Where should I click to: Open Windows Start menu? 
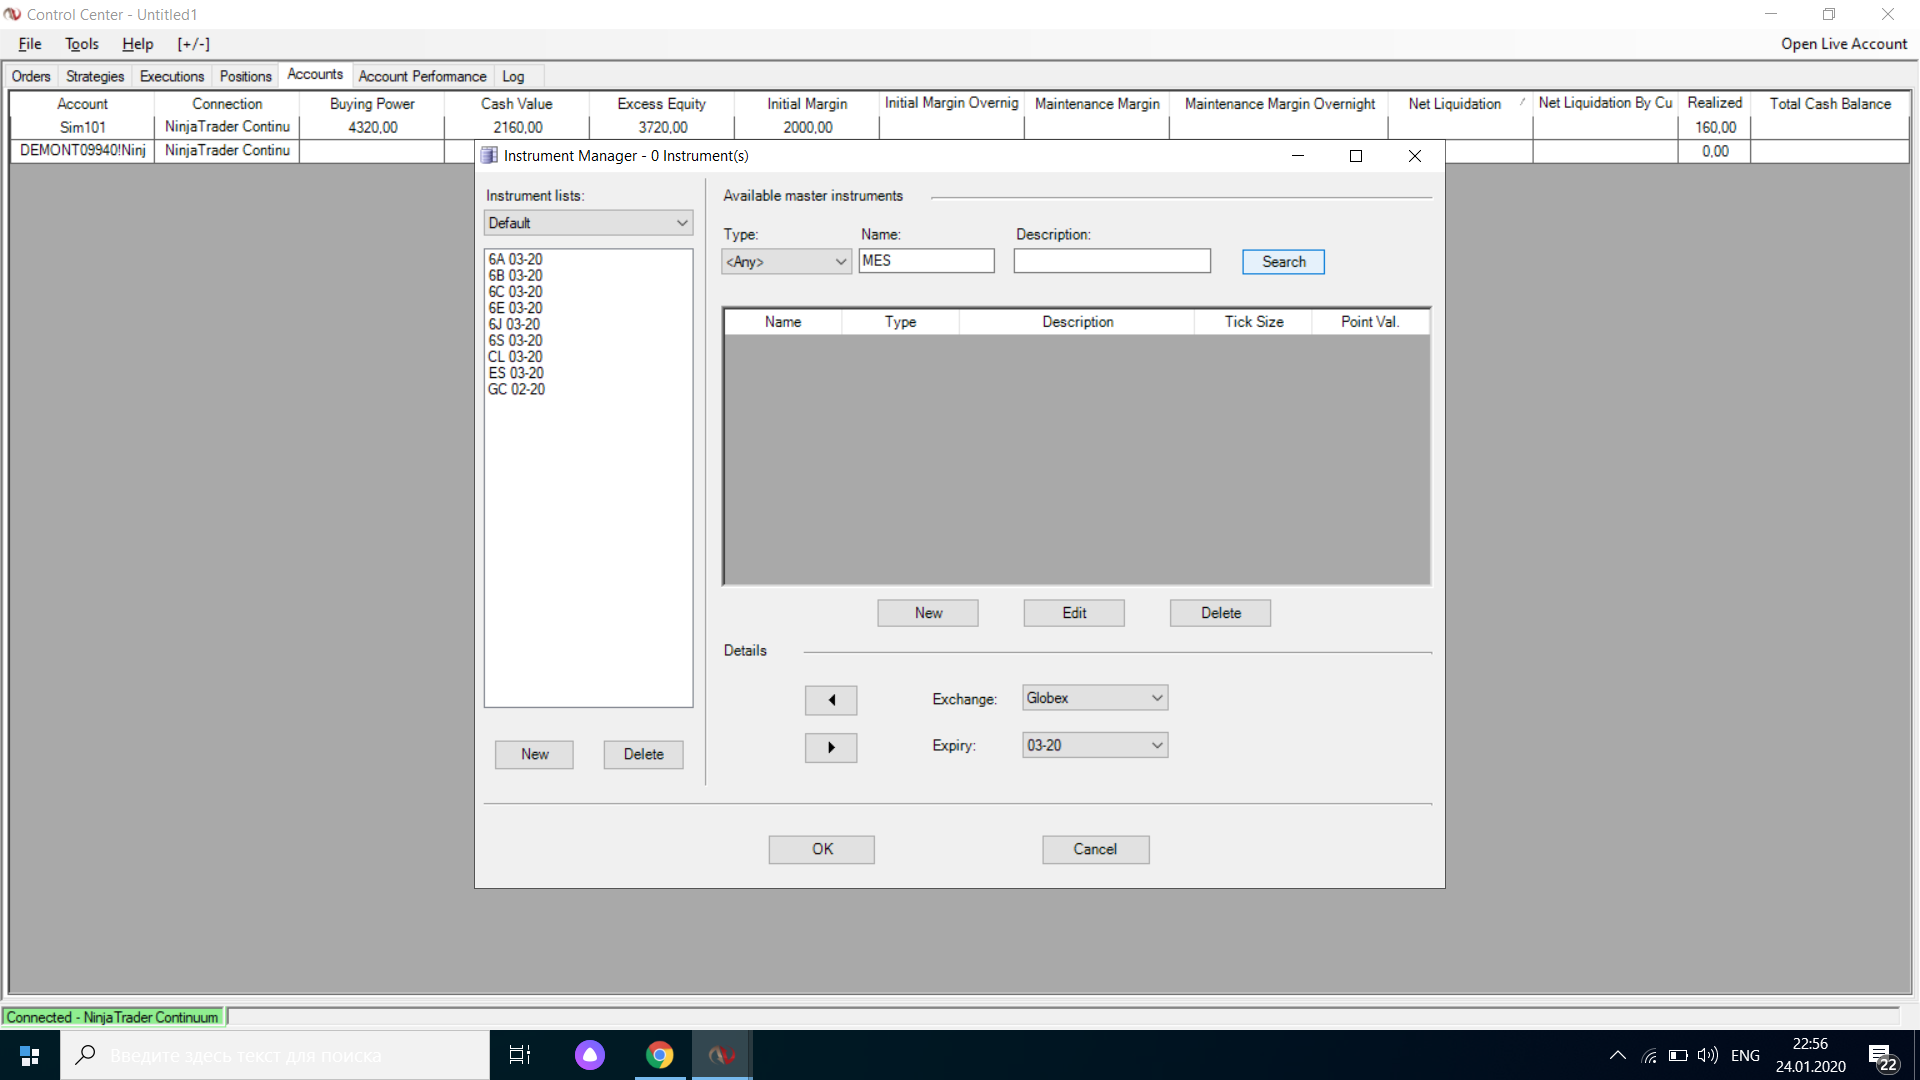click(x=29, y=1055)
